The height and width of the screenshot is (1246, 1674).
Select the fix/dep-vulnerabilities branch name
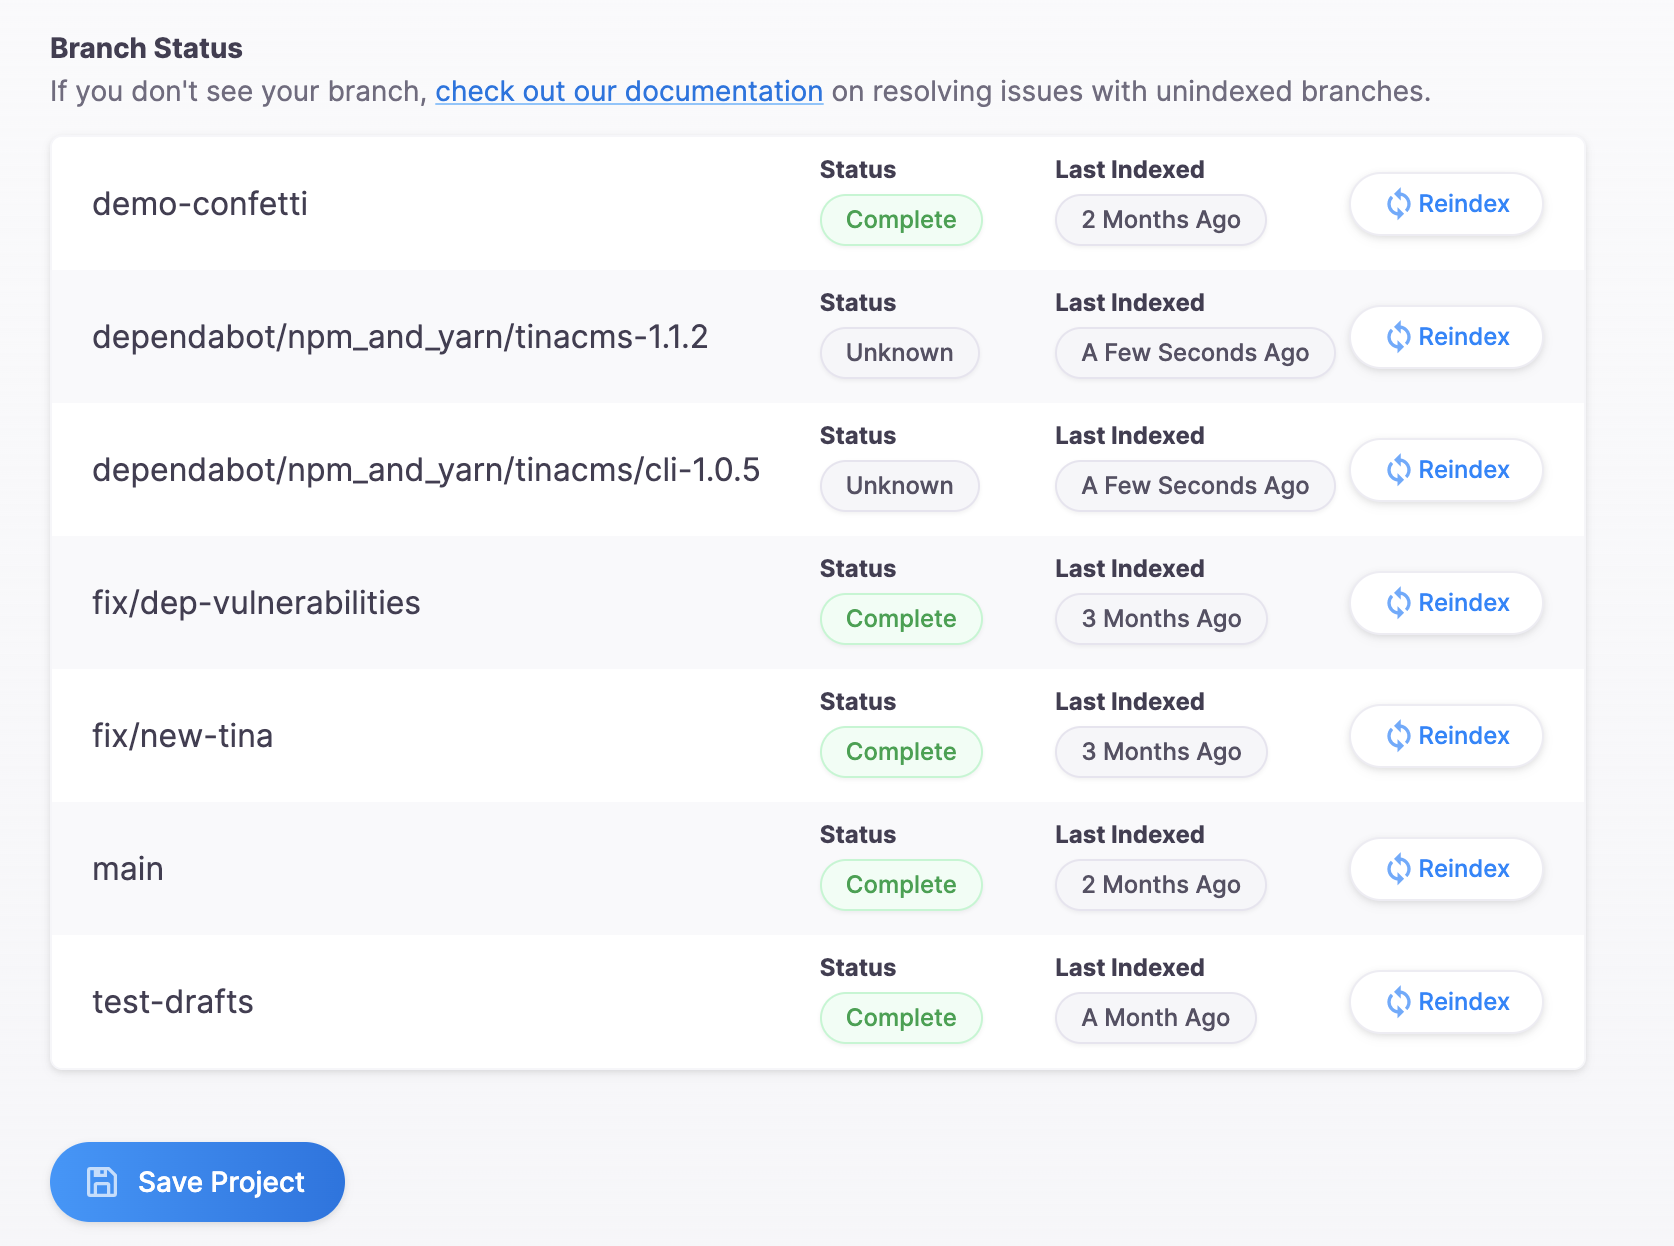point(256,603)
